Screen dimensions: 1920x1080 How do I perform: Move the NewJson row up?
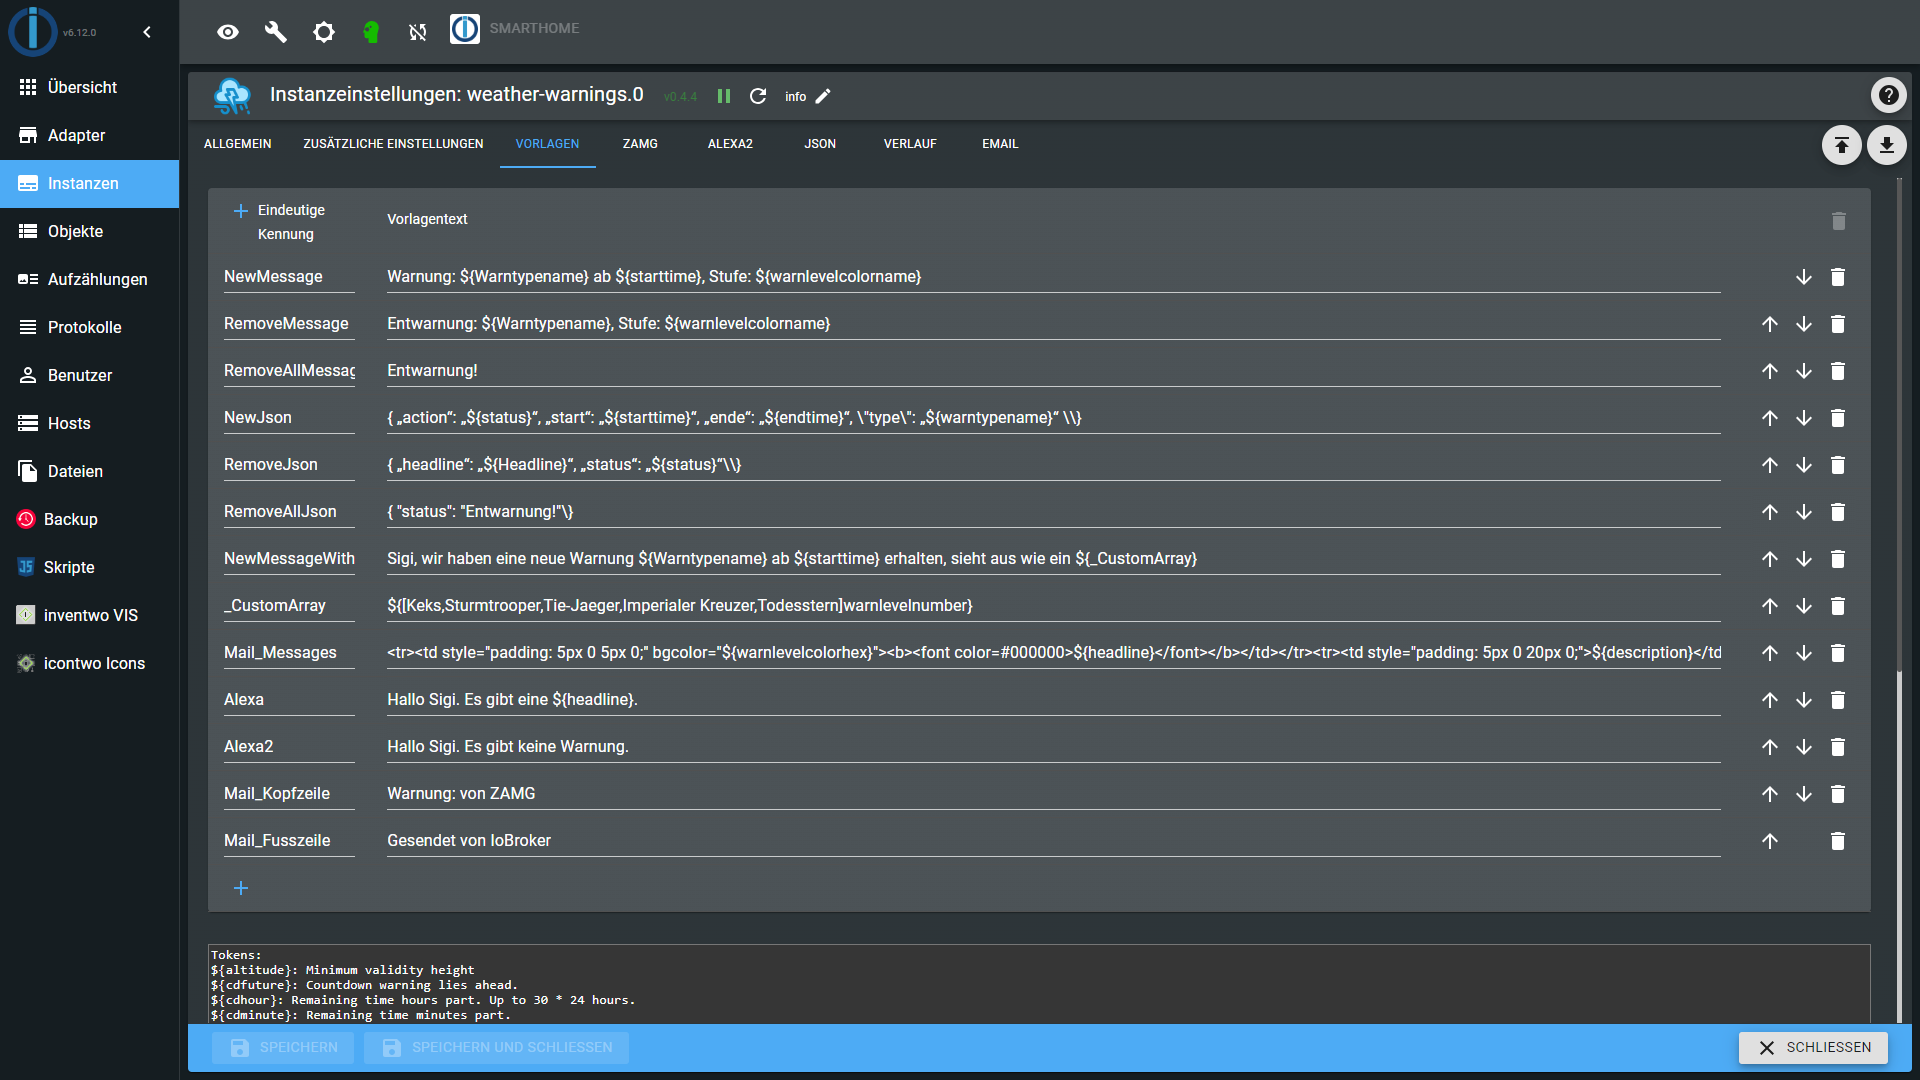(1770, 418)
